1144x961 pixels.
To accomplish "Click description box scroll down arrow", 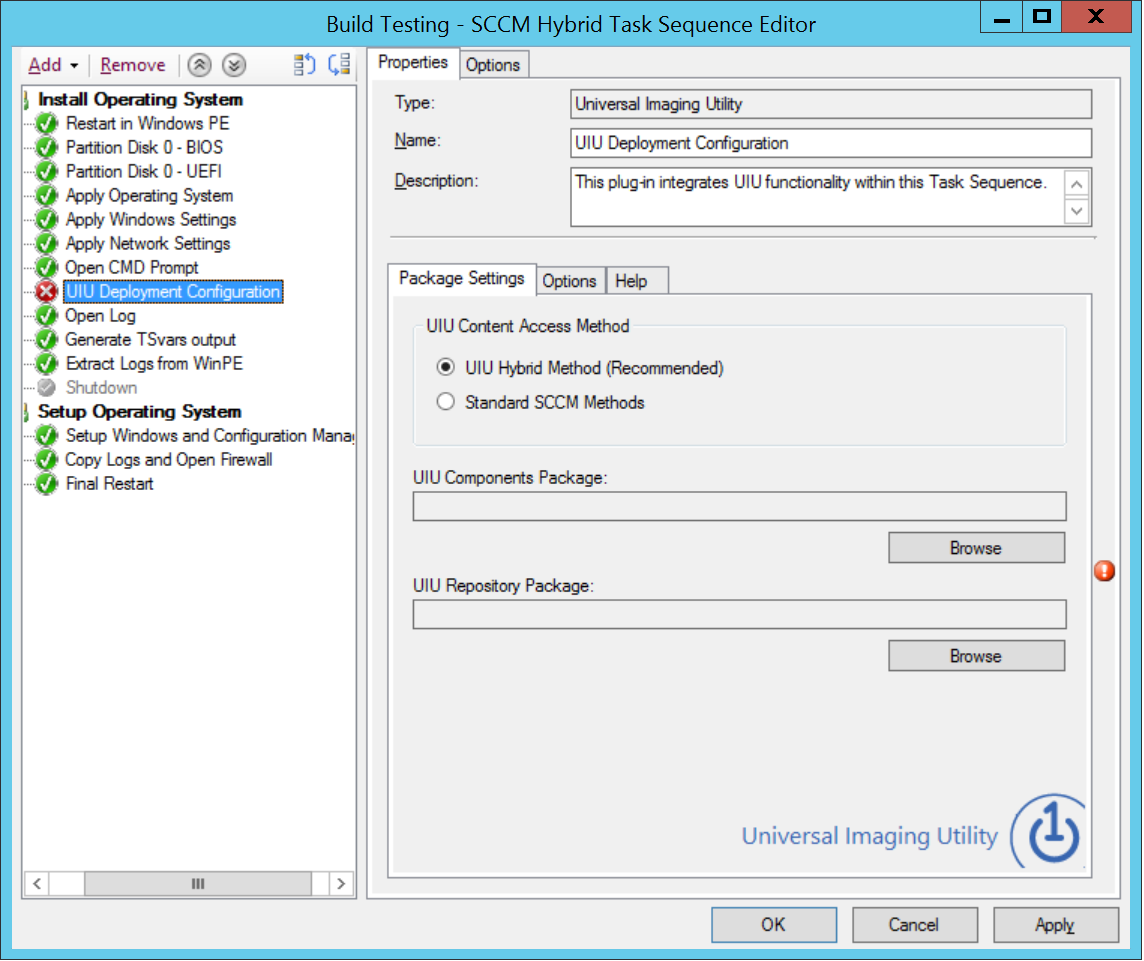I will [1077, 211].
